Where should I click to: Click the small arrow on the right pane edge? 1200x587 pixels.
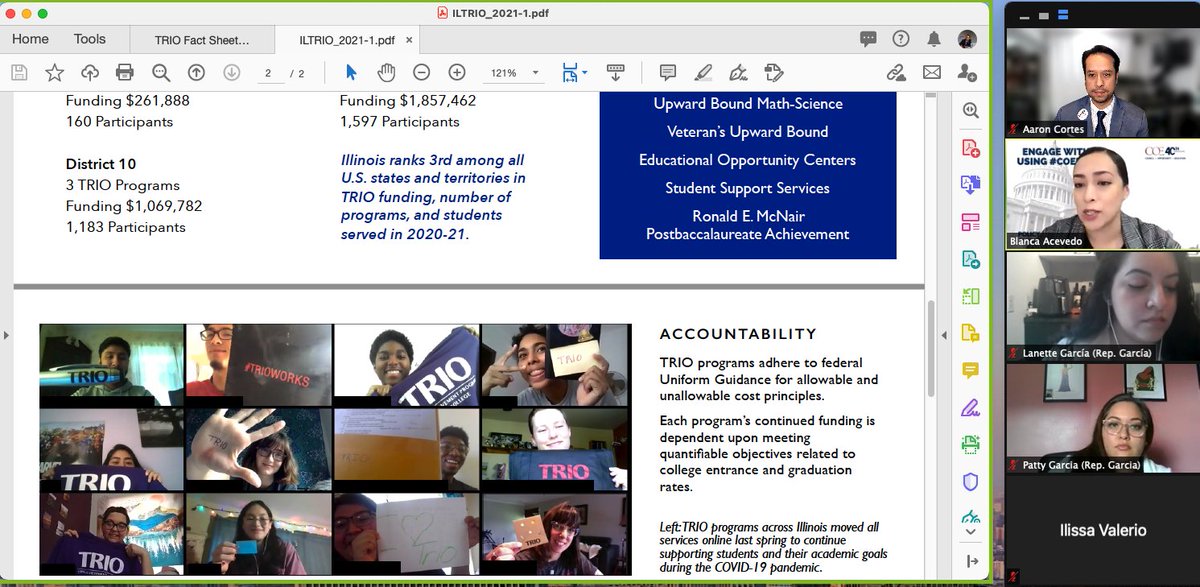pos(946,334)
